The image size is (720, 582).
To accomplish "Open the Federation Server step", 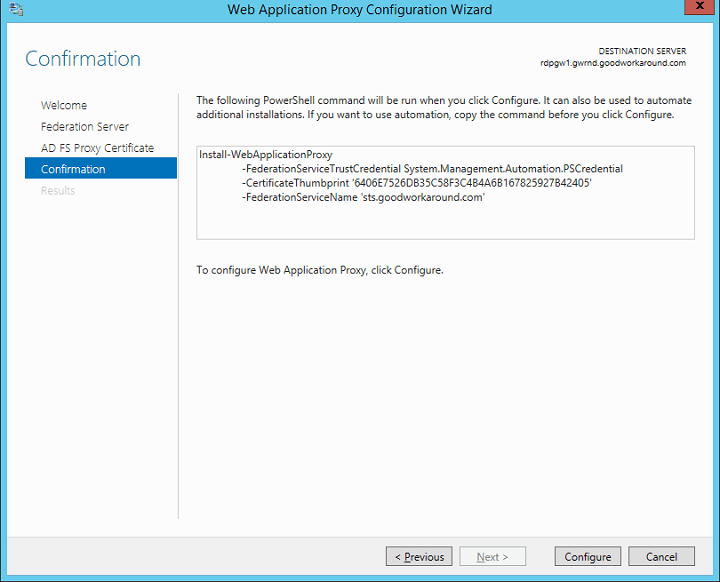I will (85, 127).
